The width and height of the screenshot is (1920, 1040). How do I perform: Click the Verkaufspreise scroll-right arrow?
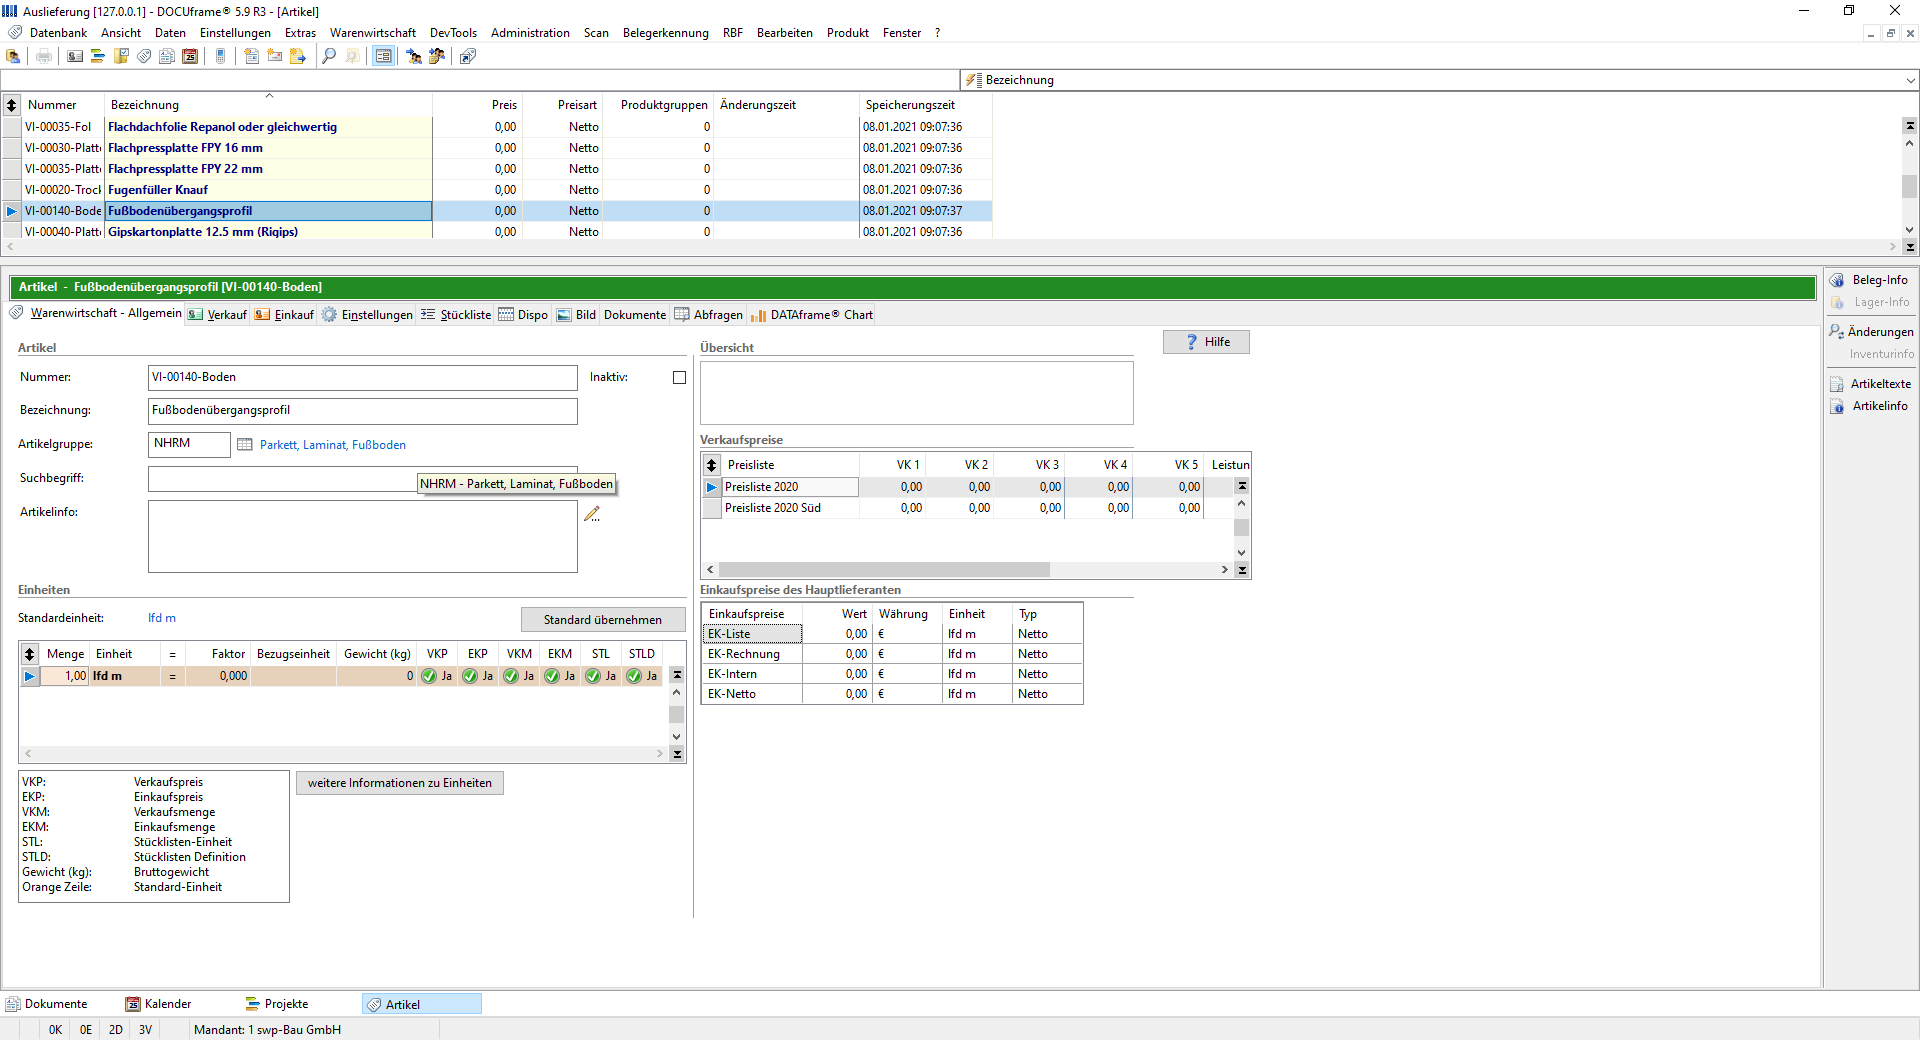1224,570
